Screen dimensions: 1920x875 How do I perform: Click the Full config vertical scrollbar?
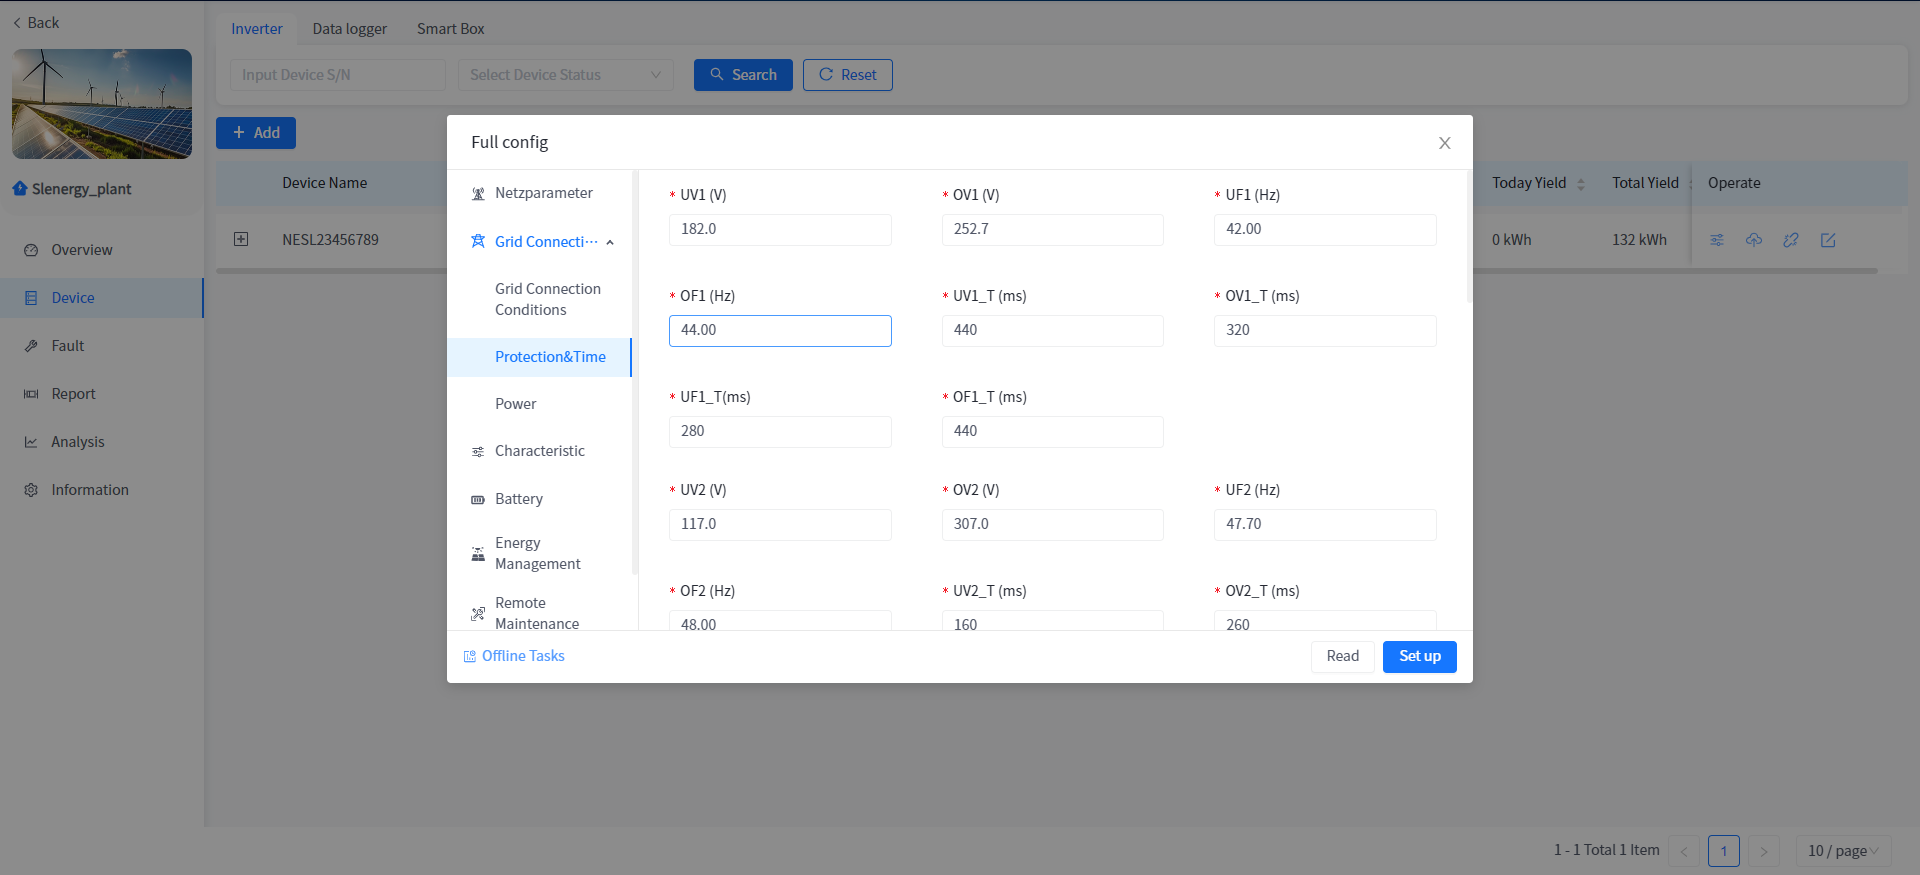click(x=1468, y=240)
